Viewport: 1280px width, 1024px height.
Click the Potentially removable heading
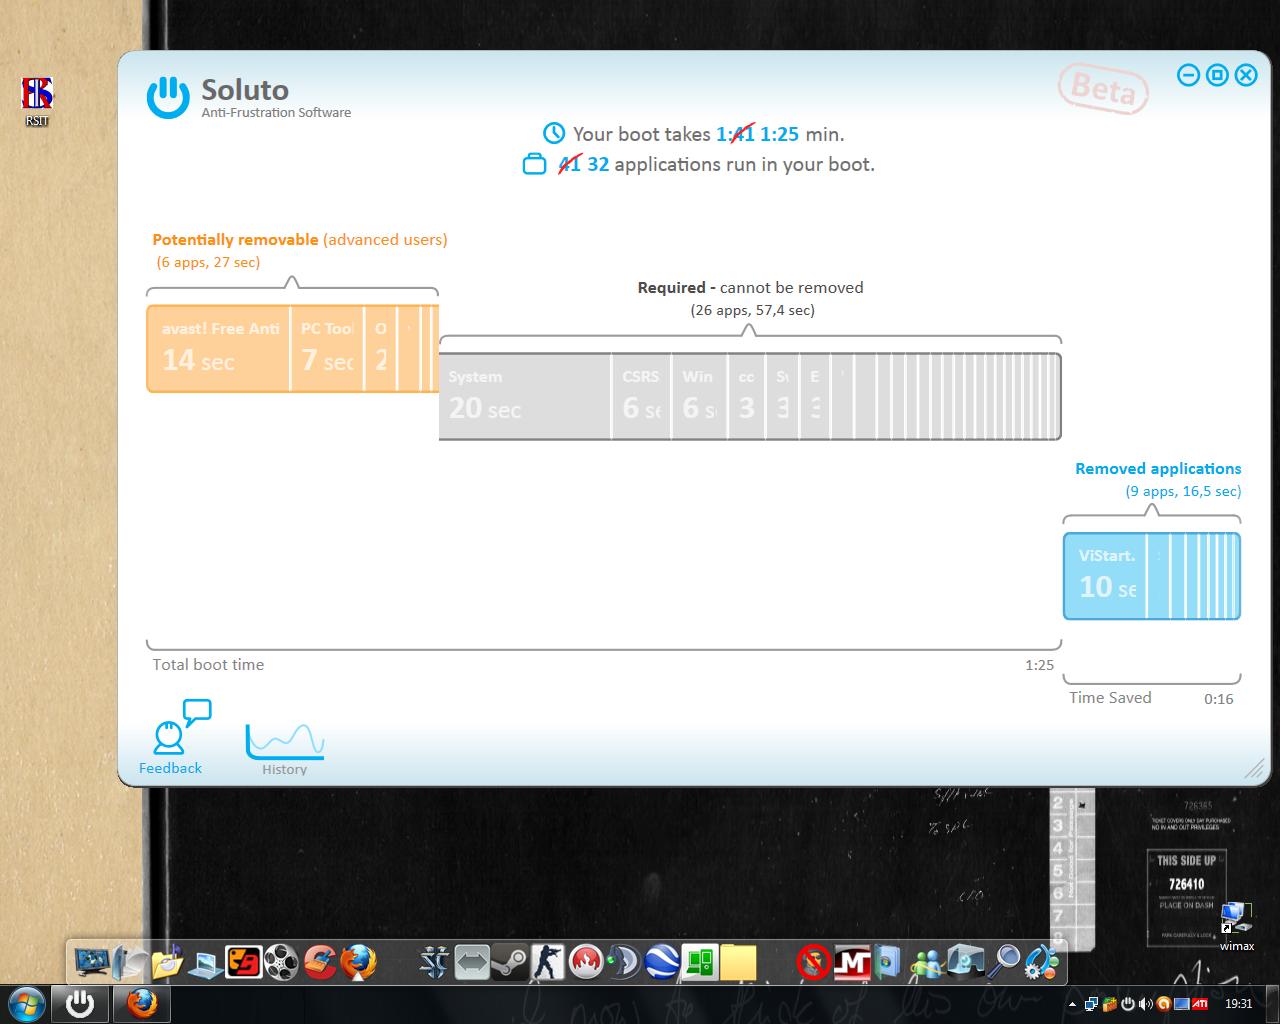[x=235, y=240]
